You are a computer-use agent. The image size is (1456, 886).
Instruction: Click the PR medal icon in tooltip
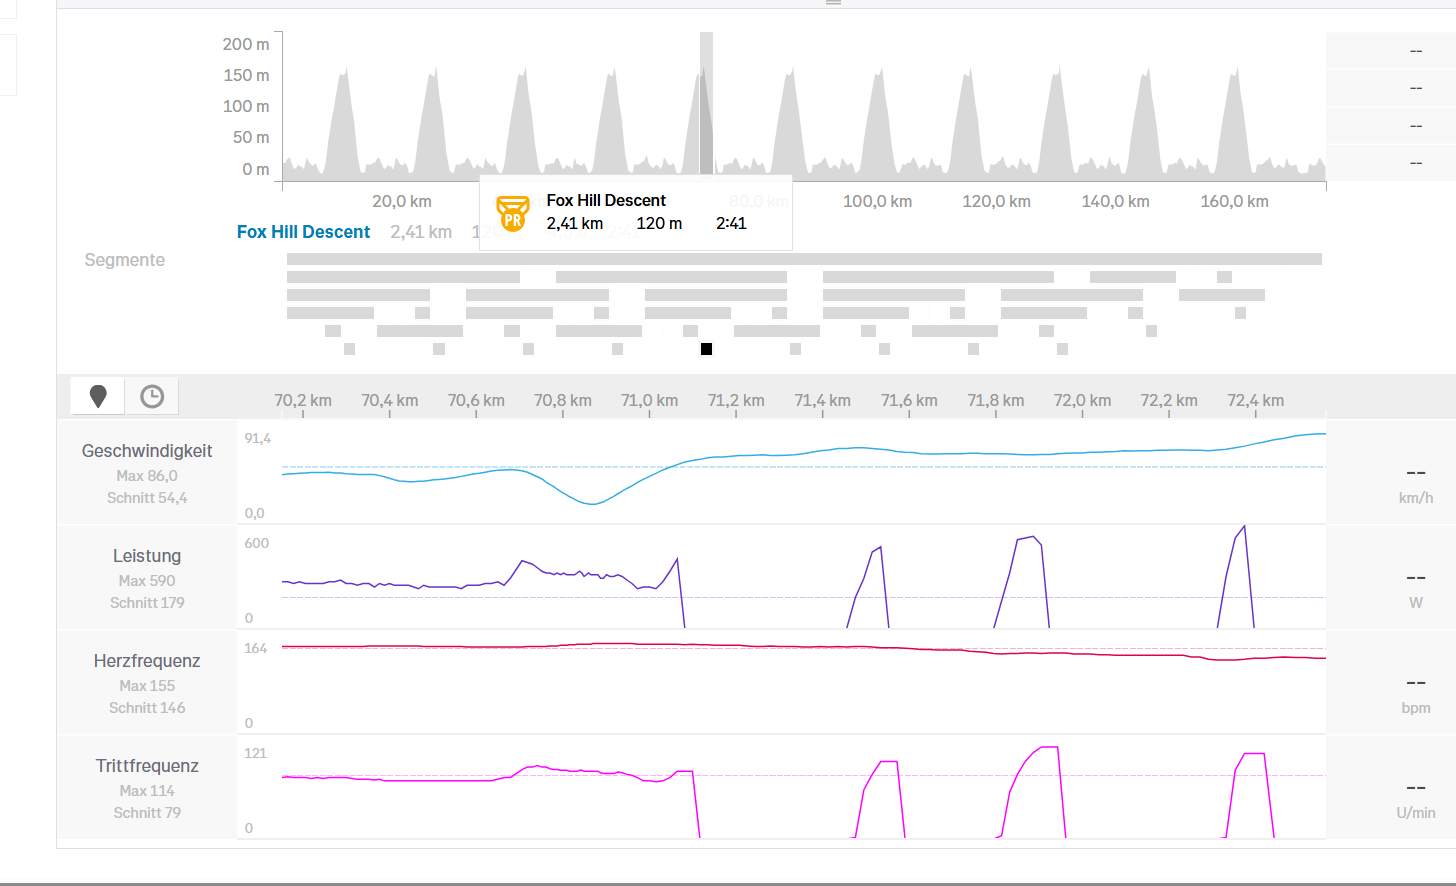512,213
